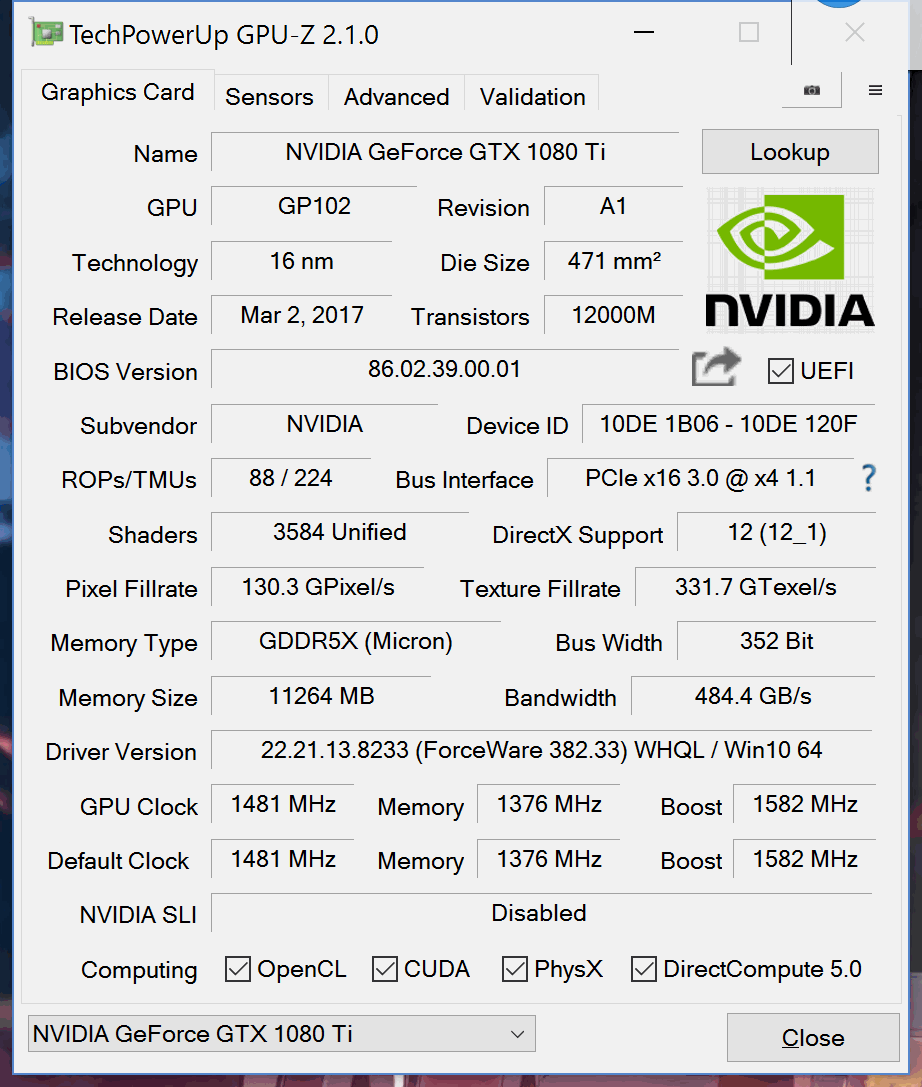Toggle the UEFI checkbox
Viewport: 922px width, 1087px height.
coord(781,371)
